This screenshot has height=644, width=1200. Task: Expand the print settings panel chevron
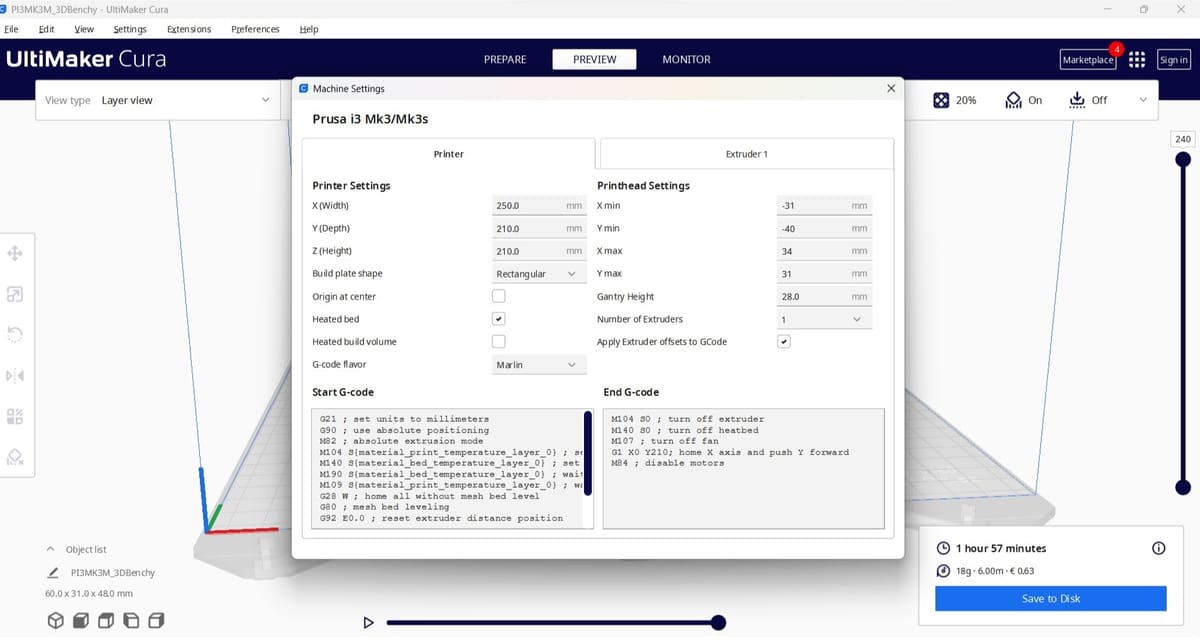[1143, 100]
